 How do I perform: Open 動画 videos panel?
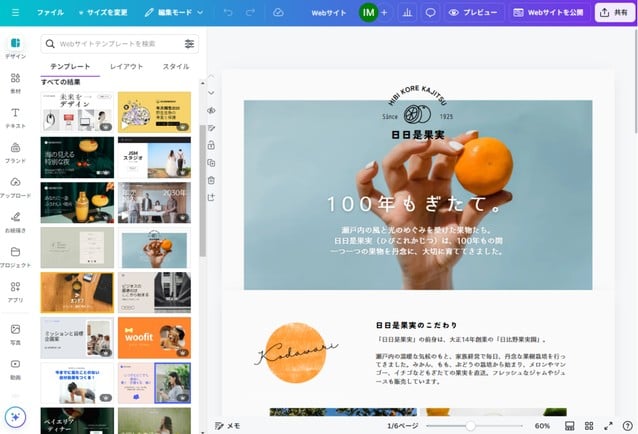15,369
